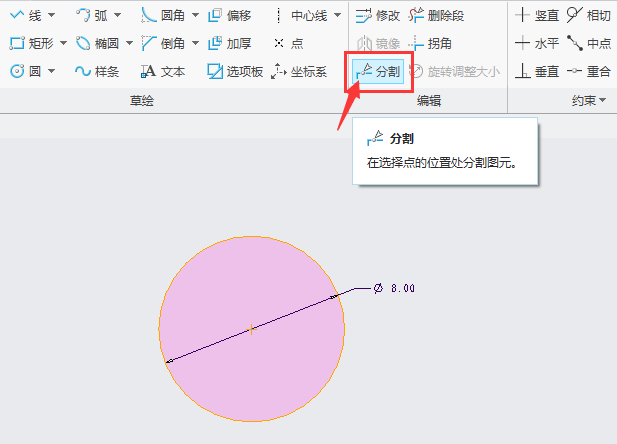Click the Divide (分割) tool
617x444 pixels.
(x=378, y=72)
